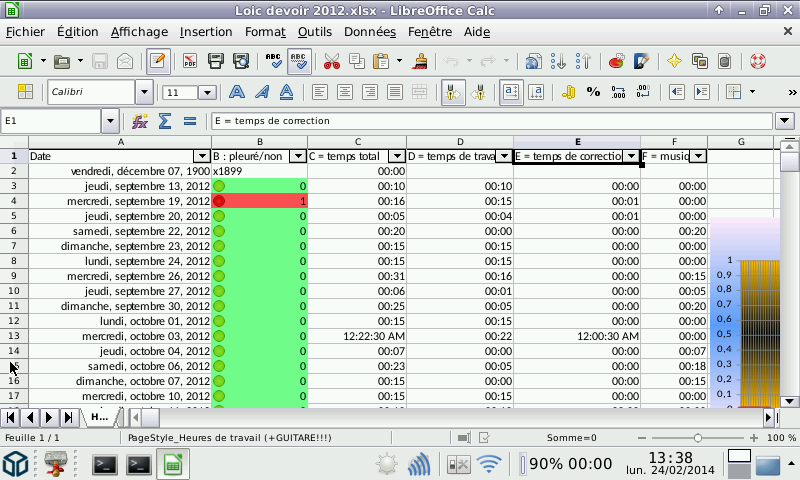Click the Copy icon
Viewport: 800px width, 480px height.
[357, 62]
